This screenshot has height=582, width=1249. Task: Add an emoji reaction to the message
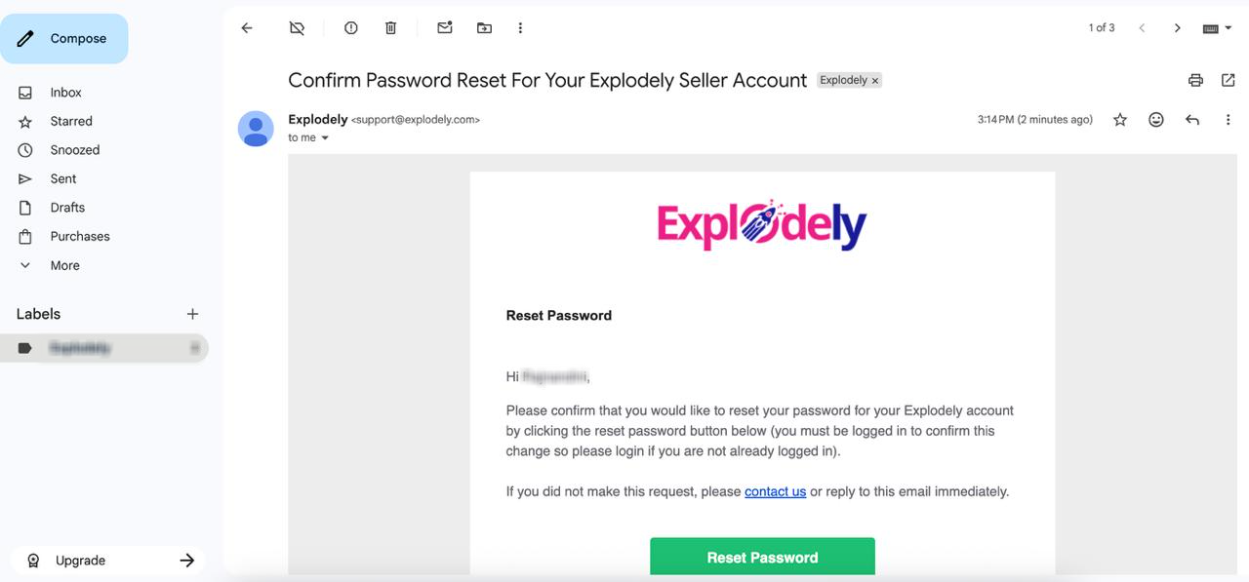click(x=1156, y=120)
